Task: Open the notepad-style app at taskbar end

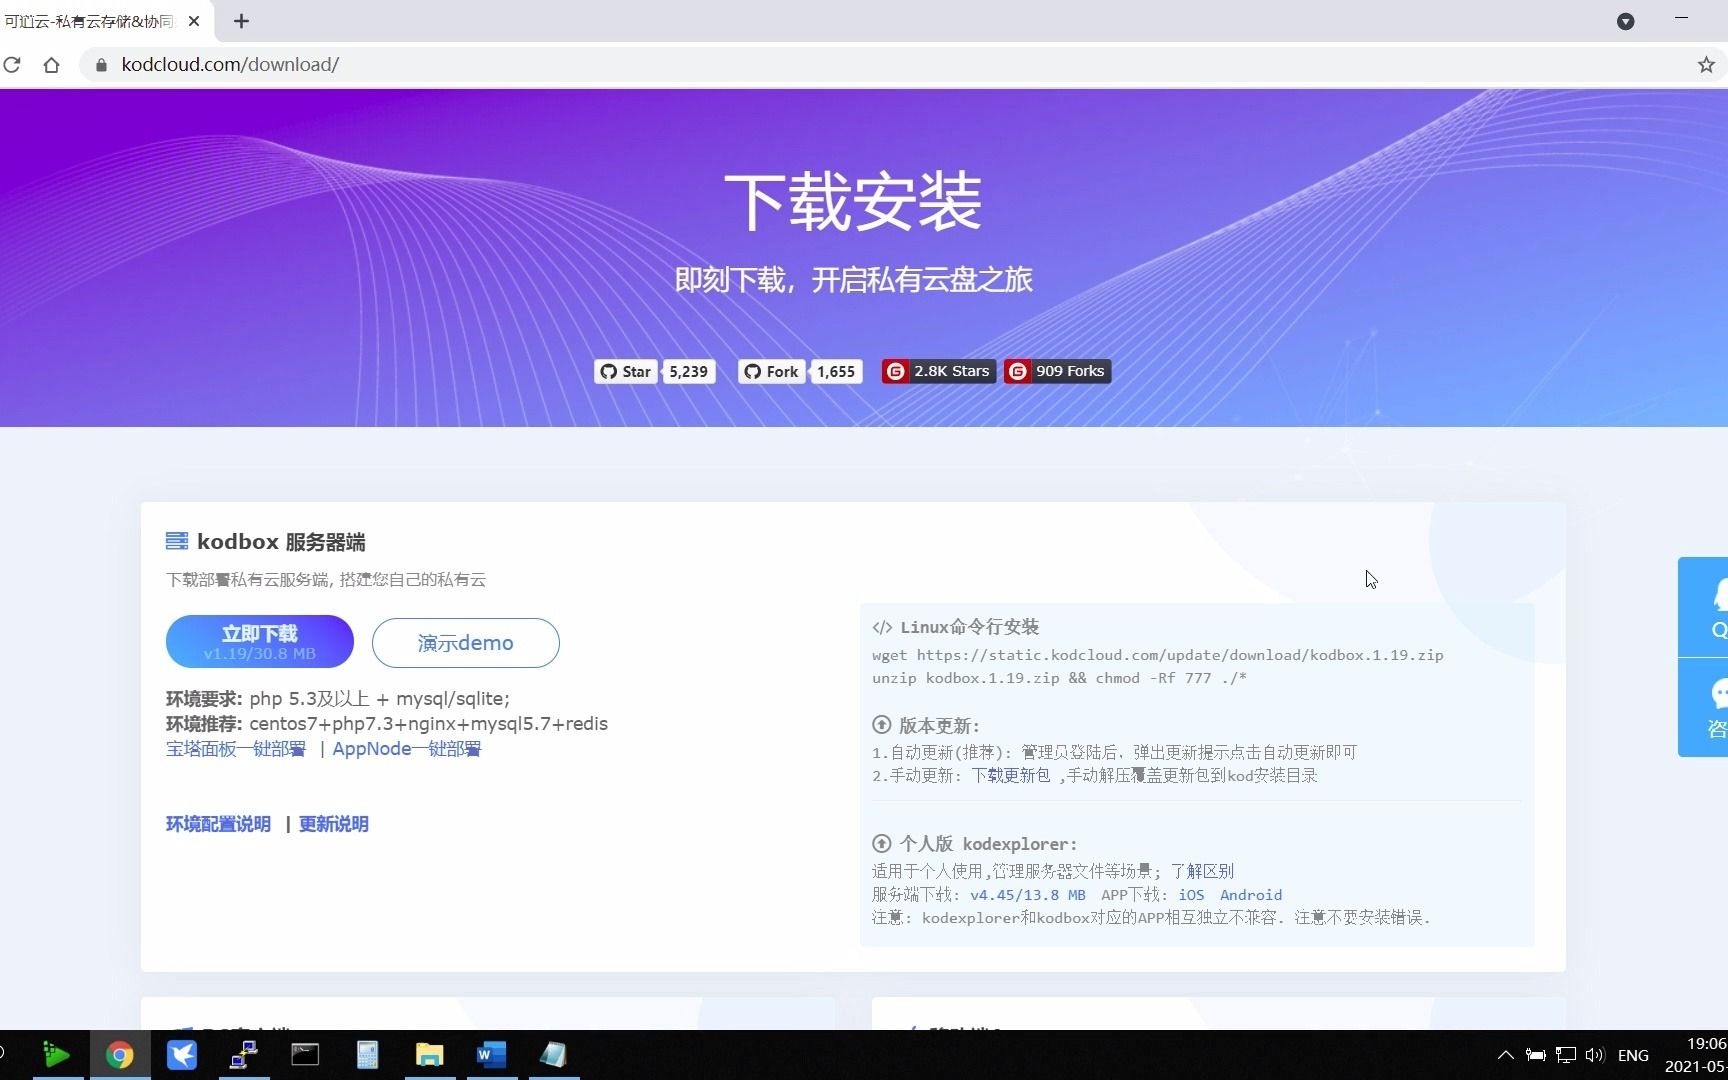Action: coord(553,1055)
